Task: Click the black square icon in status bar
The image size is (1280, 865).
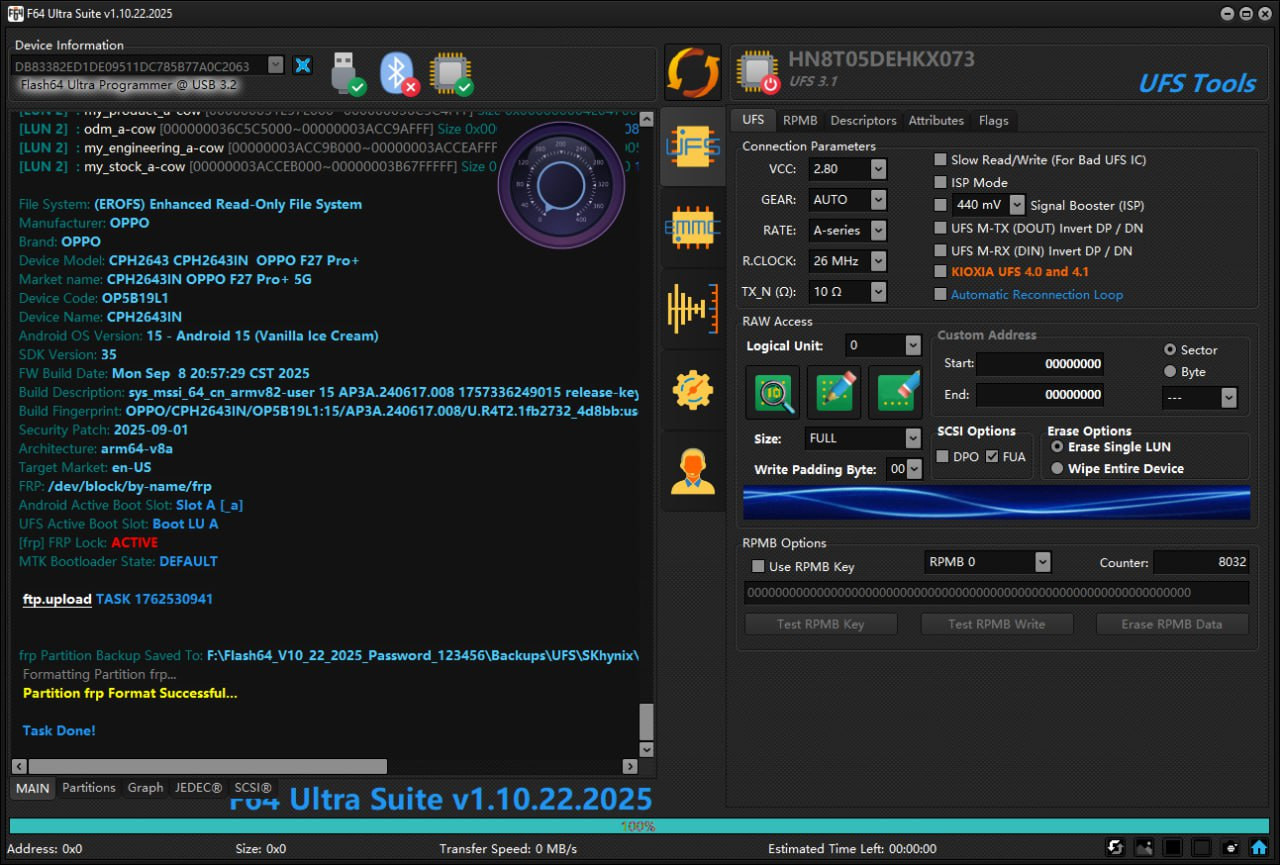Action: tap(1173, 848)
